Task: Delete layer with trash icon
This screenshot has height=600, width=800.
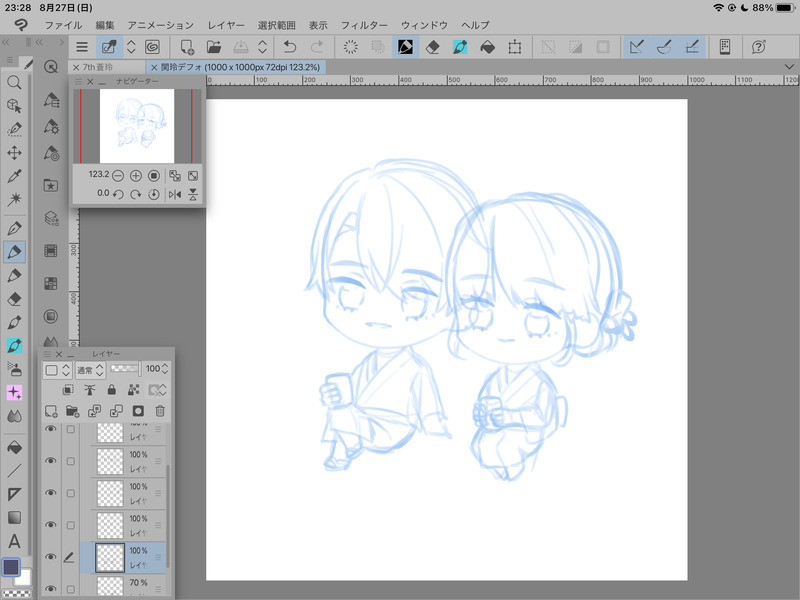Action: pyautogui.click(x=160, y=411)
